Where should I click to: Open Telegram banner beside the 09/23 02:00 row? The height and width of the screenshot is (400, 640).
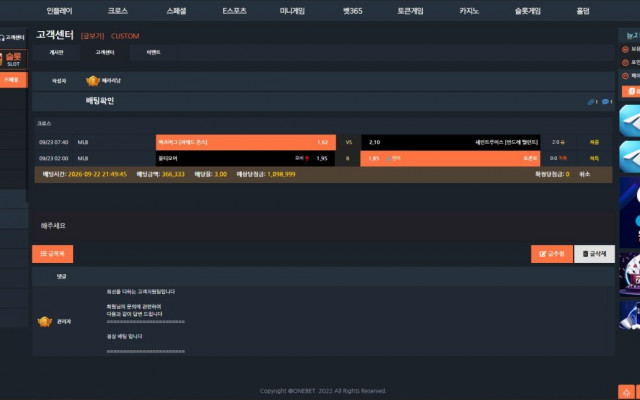pos(629,157)
